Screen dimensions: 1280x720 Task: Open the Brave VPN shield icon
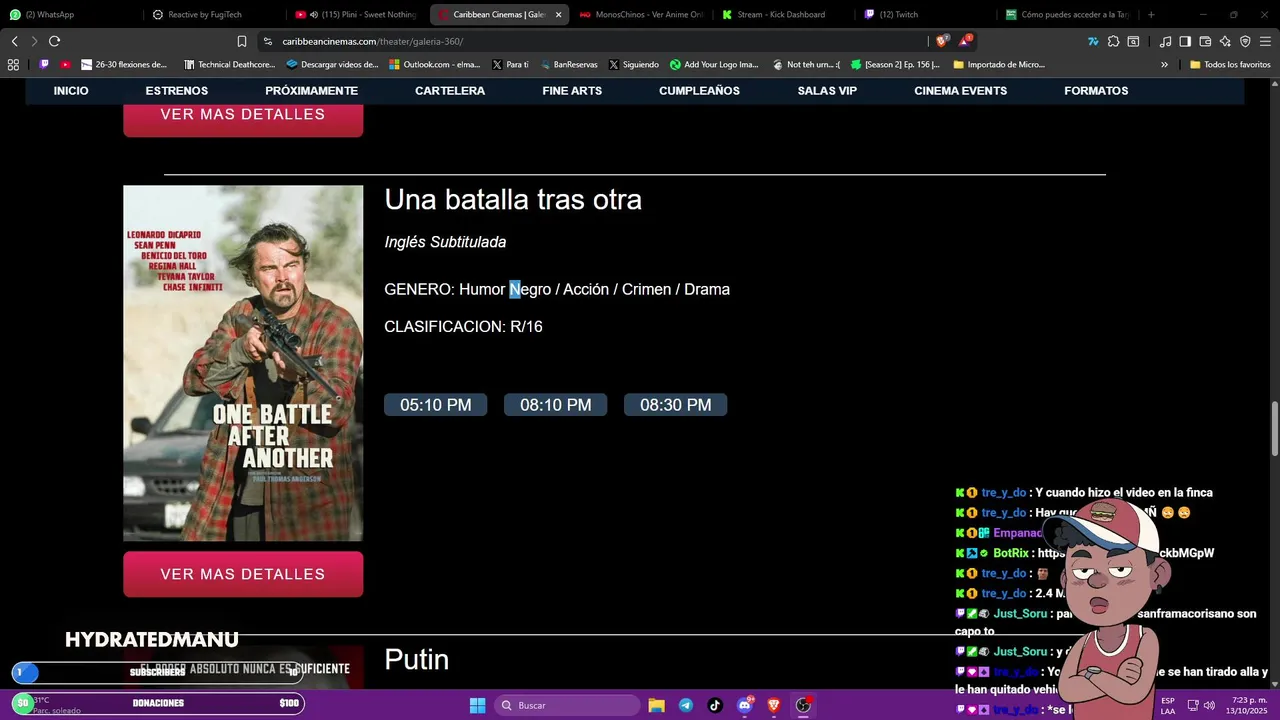click(x=1245, y=41)
